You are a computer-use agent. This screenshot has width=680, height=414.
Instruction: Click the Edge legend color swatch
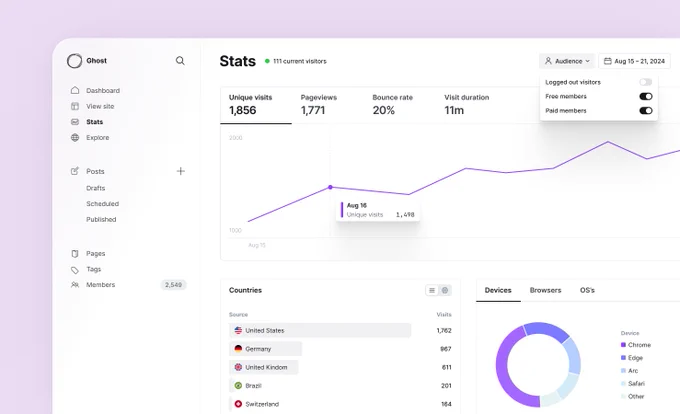click(x=623, y=358)
